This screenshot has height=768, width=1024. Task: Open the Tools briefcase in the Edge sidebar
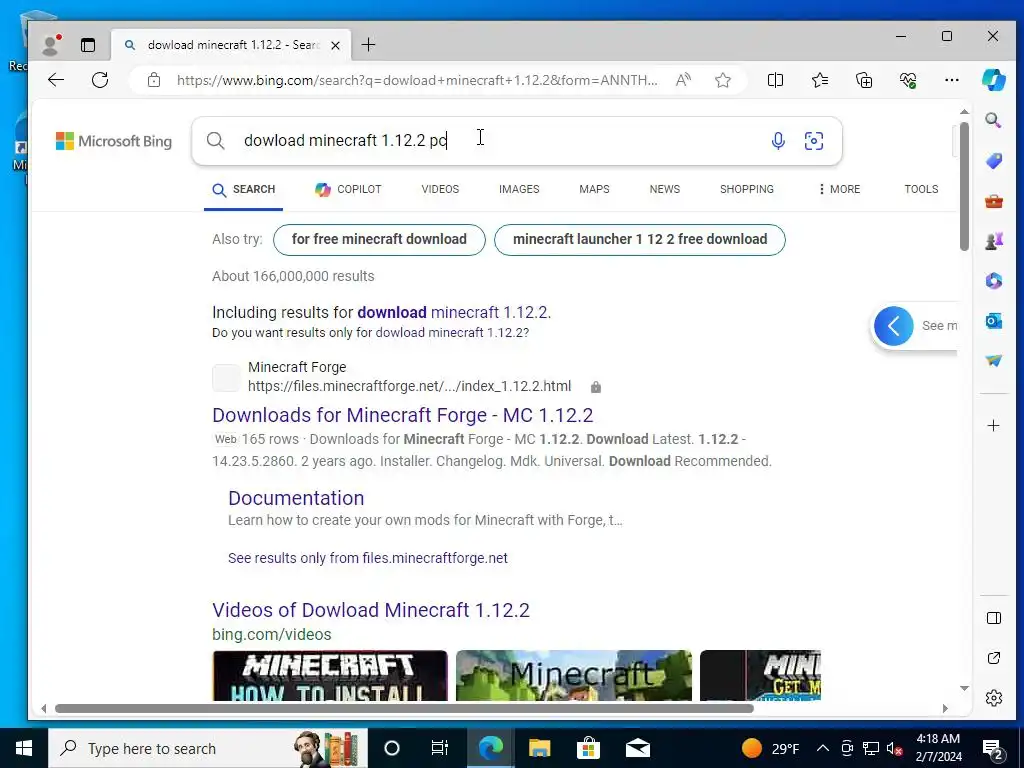point(993,201)
